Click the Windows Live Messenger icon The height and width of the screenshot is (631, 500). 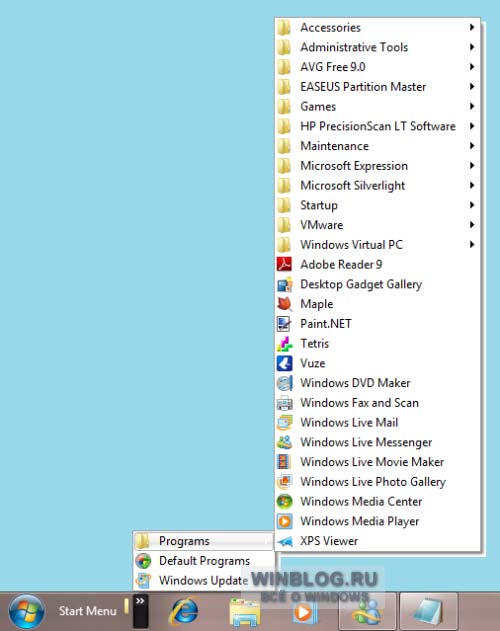(284, 442)
